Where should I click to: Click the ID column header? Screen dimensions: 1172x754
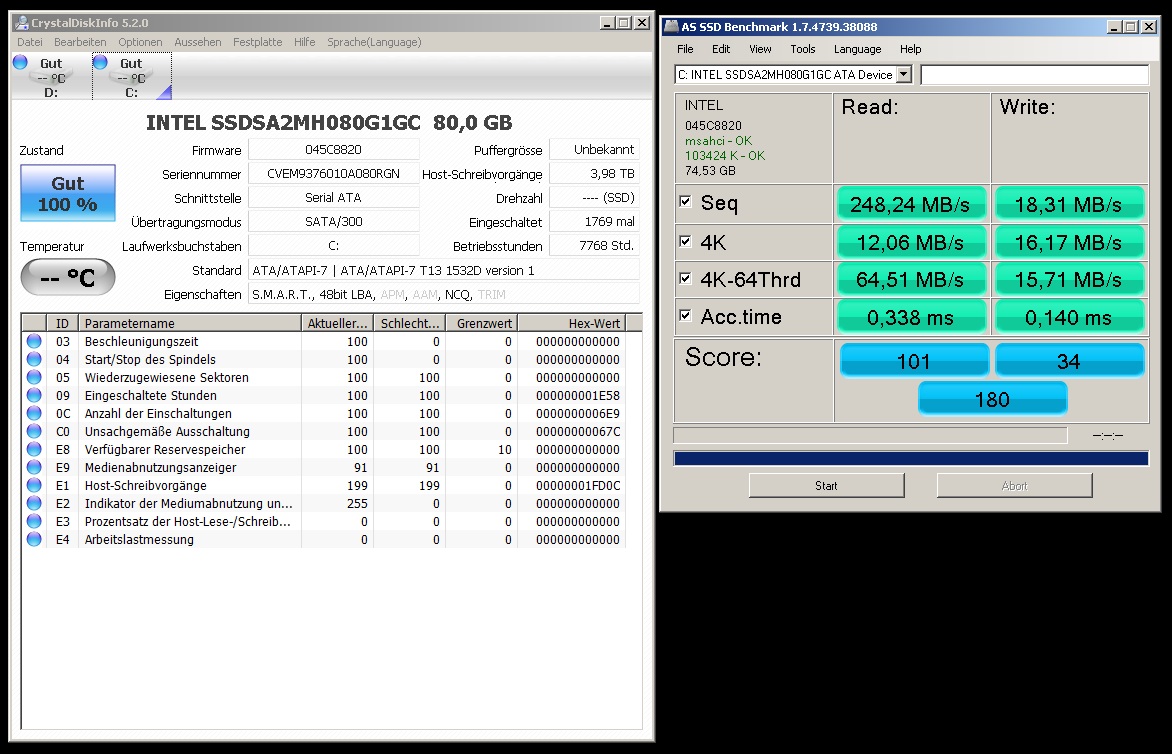point(62,323)
